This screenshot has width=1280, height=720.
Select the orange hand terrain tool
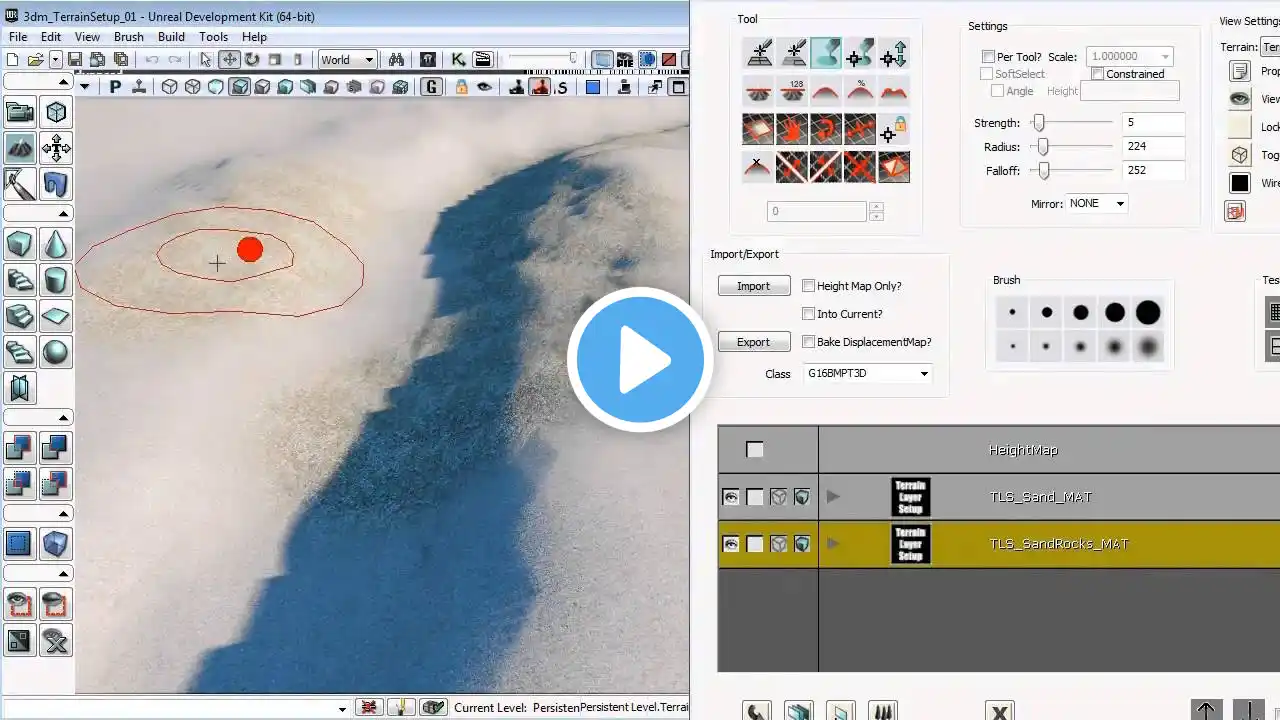coord(792,129)
